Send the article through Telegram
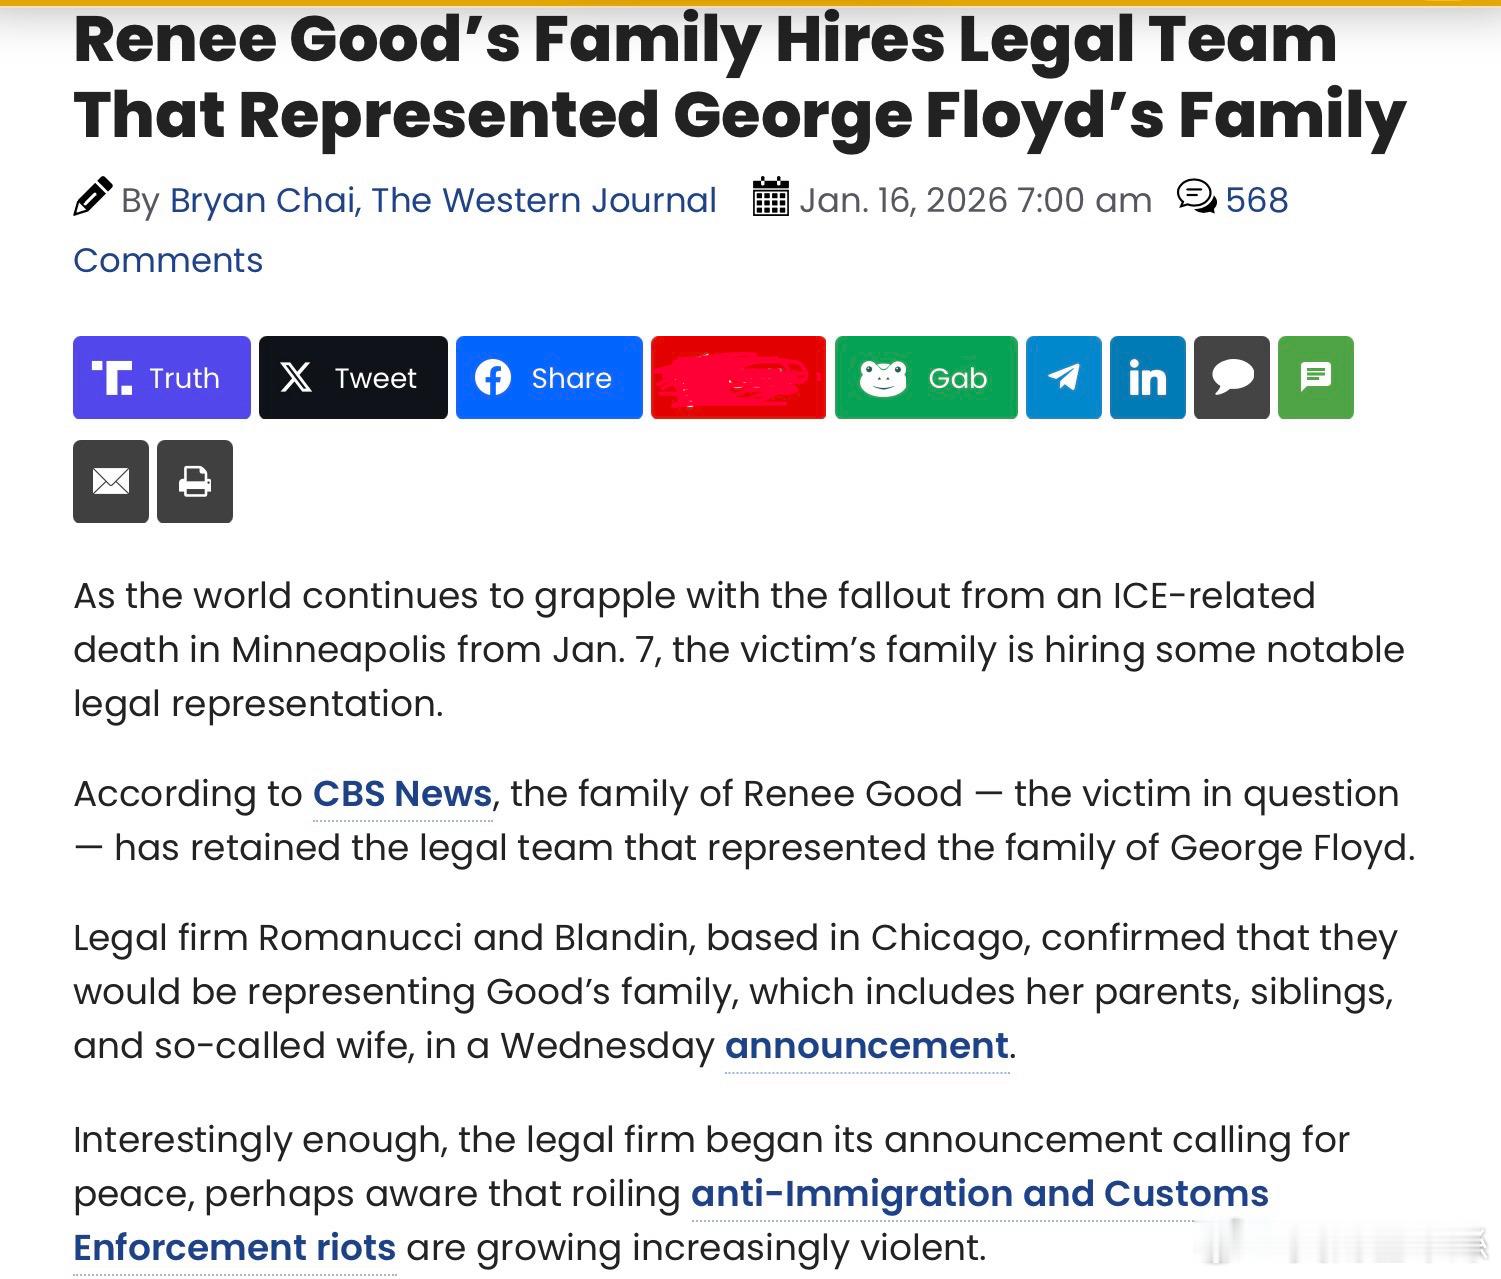 point(1063,378)
